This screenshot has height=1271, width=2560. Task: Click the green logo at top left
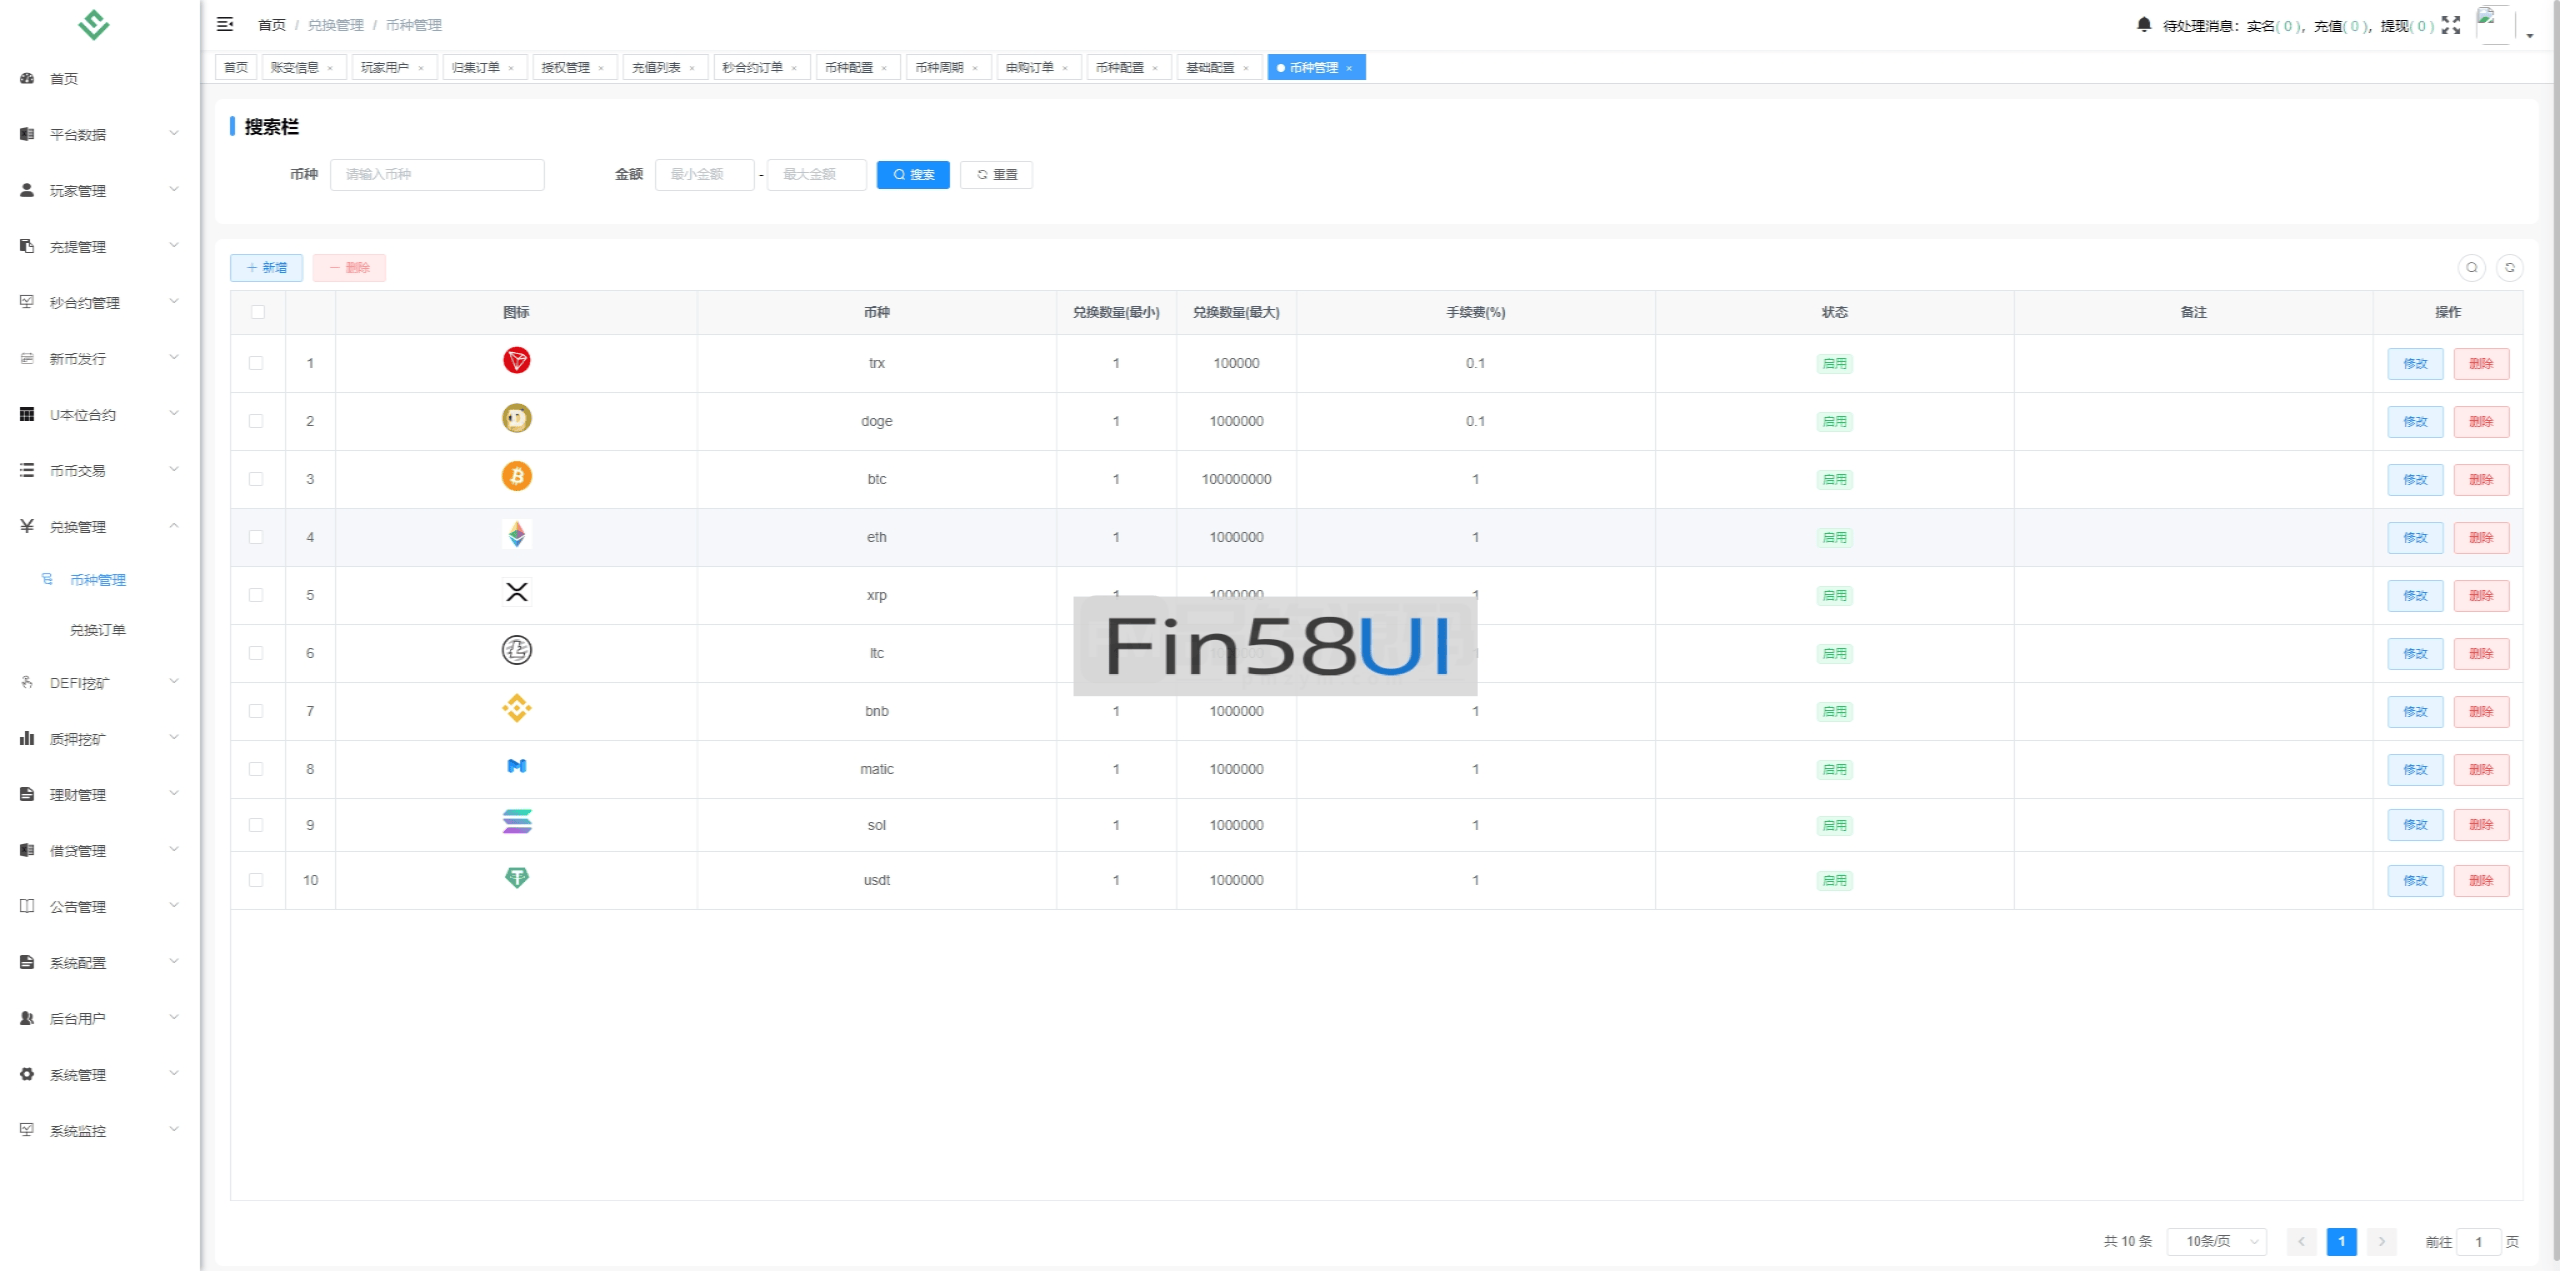click(x=93, y=24)
